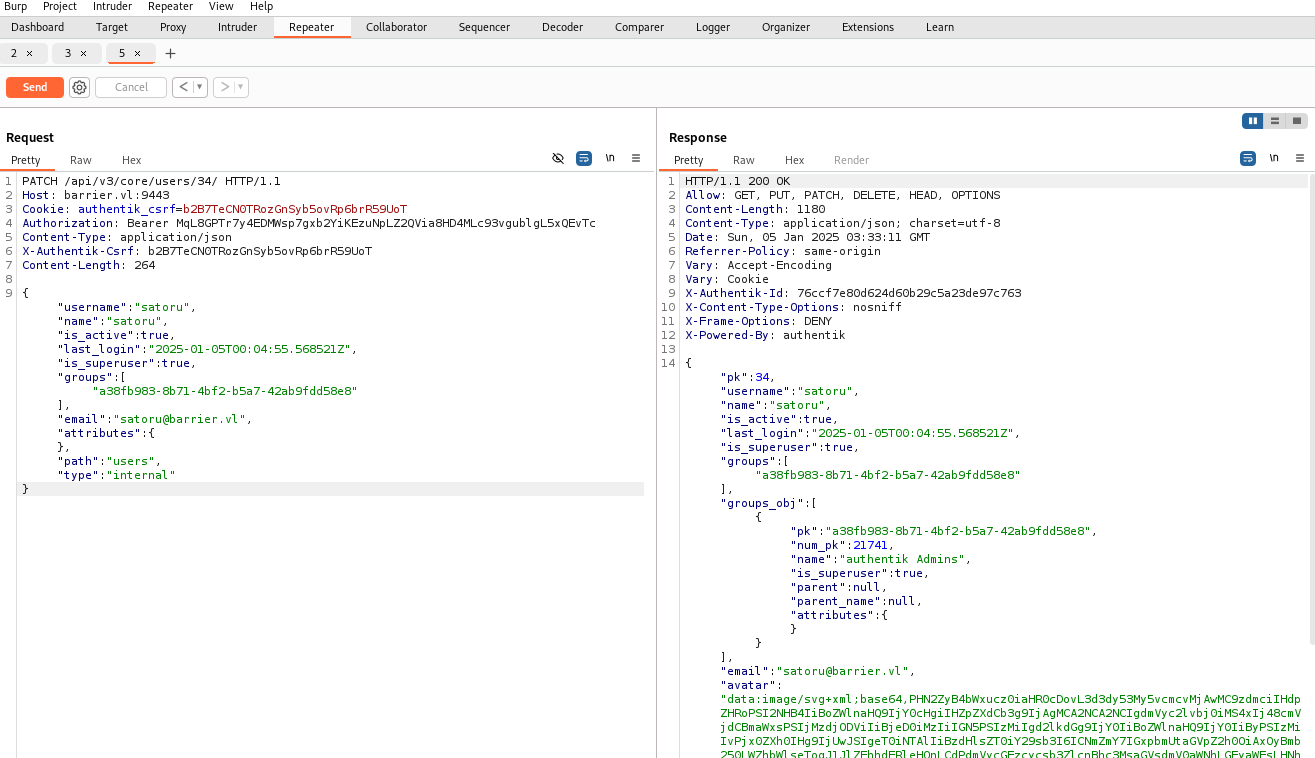Screen dimensions: 1315x758
Task: Switch to the Collaborator tab
Action: [396, 27]
